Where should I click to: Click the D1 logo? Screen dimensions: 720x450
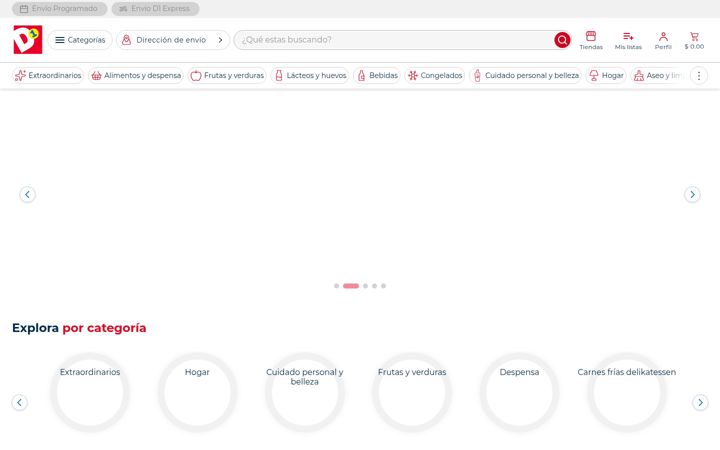pos(28,39)
